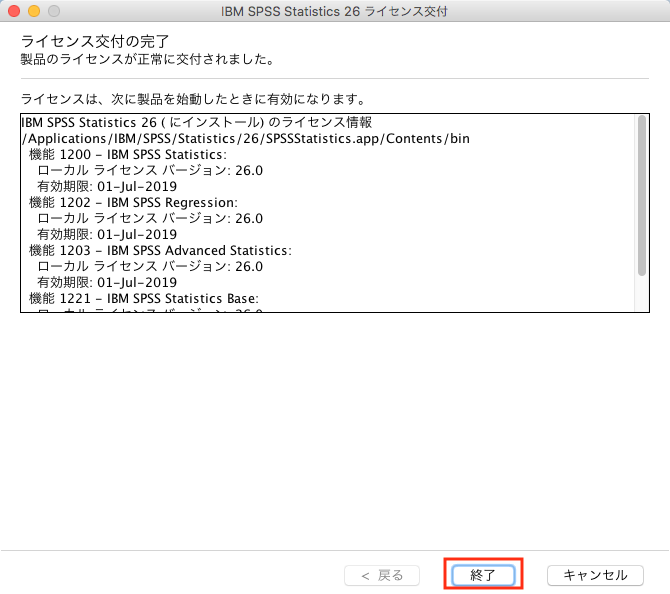
Task: Click the 機能 1202 – IBM SPSS Regression line
Action: click(x=133, y=202)
